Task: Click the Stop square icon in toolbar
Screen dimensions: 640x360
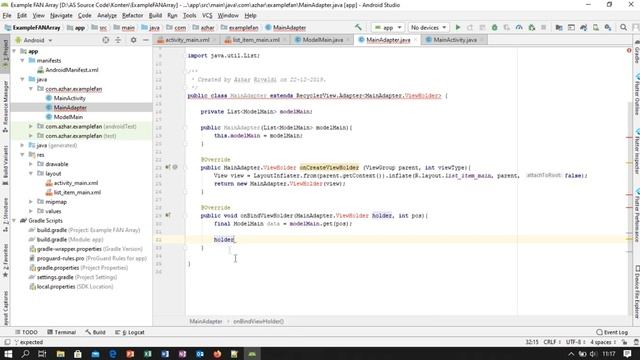Action: click(543, 27)
